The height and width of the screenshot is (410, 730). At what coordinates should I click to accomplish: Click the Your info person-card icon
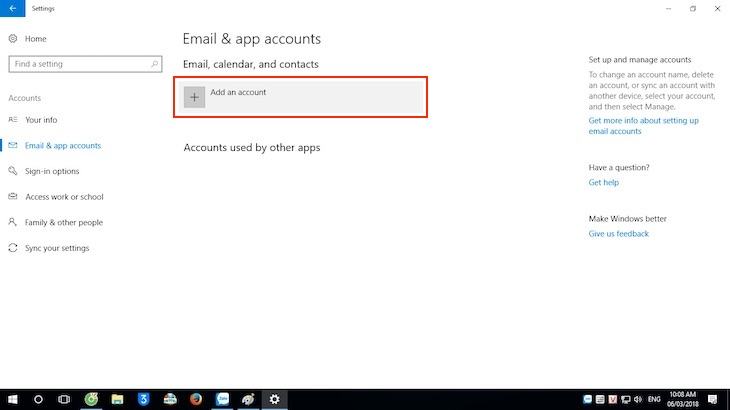coord(13,120)
